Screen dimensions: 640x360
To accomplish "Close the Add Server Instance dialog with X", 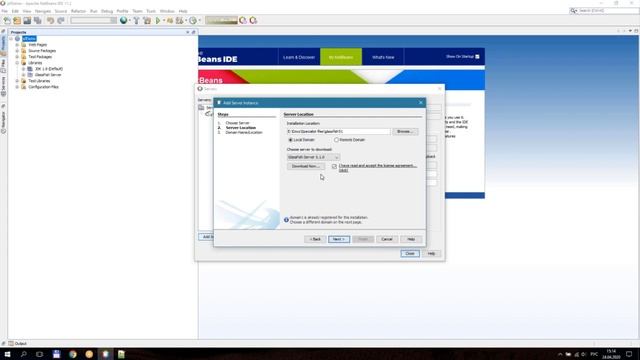I will coord(420,103).
